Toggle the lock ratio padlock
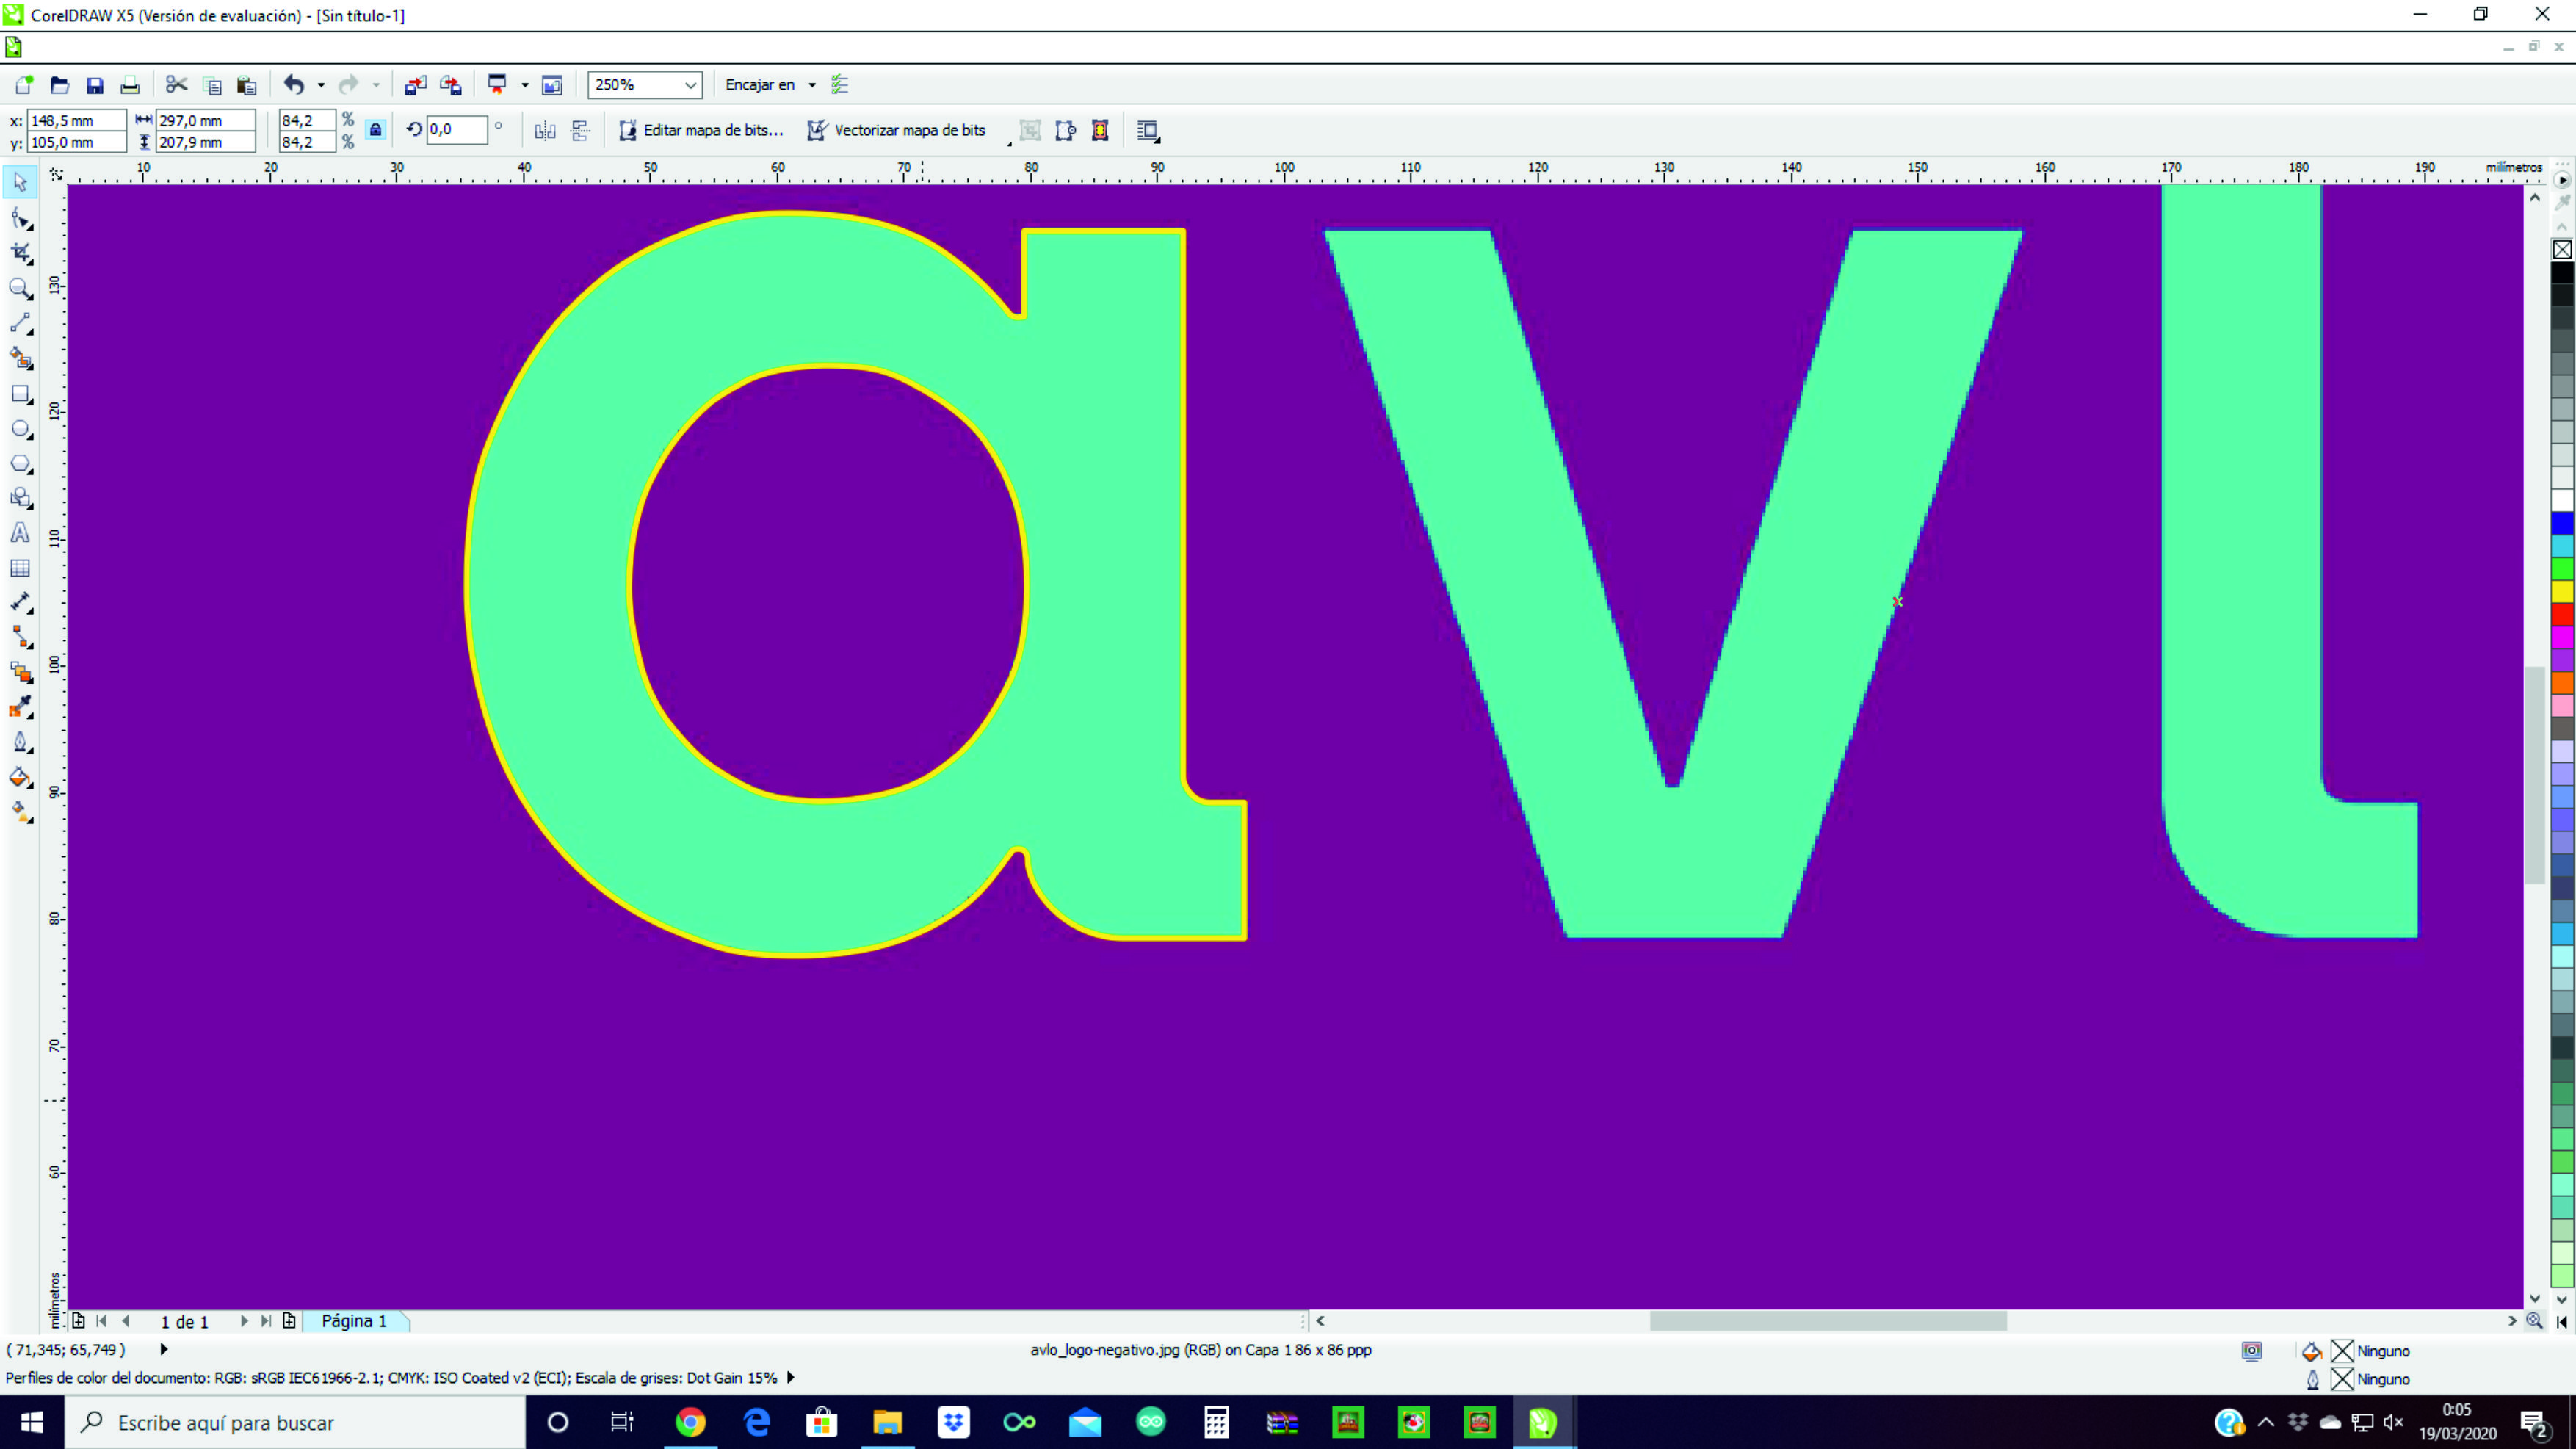 [375, 130]
